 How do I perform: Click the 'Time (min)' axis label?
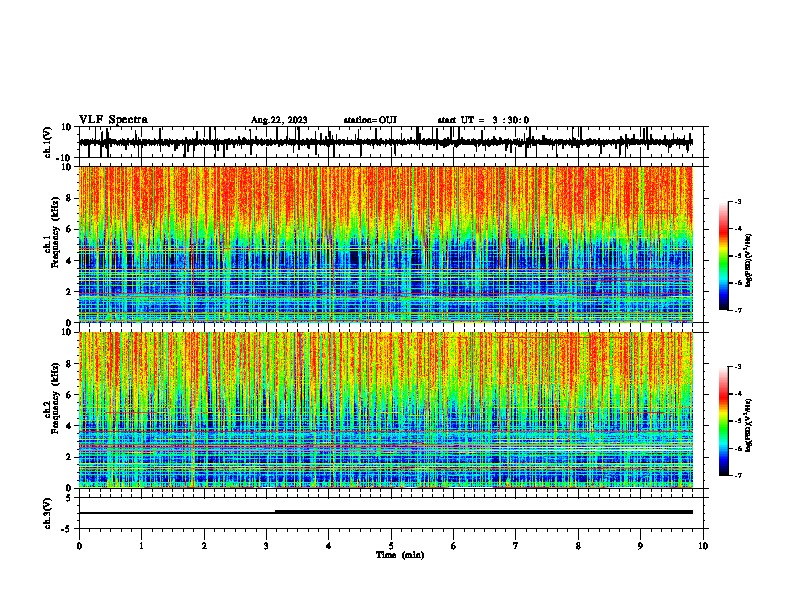pyautogui.click(x=400, y=555)
